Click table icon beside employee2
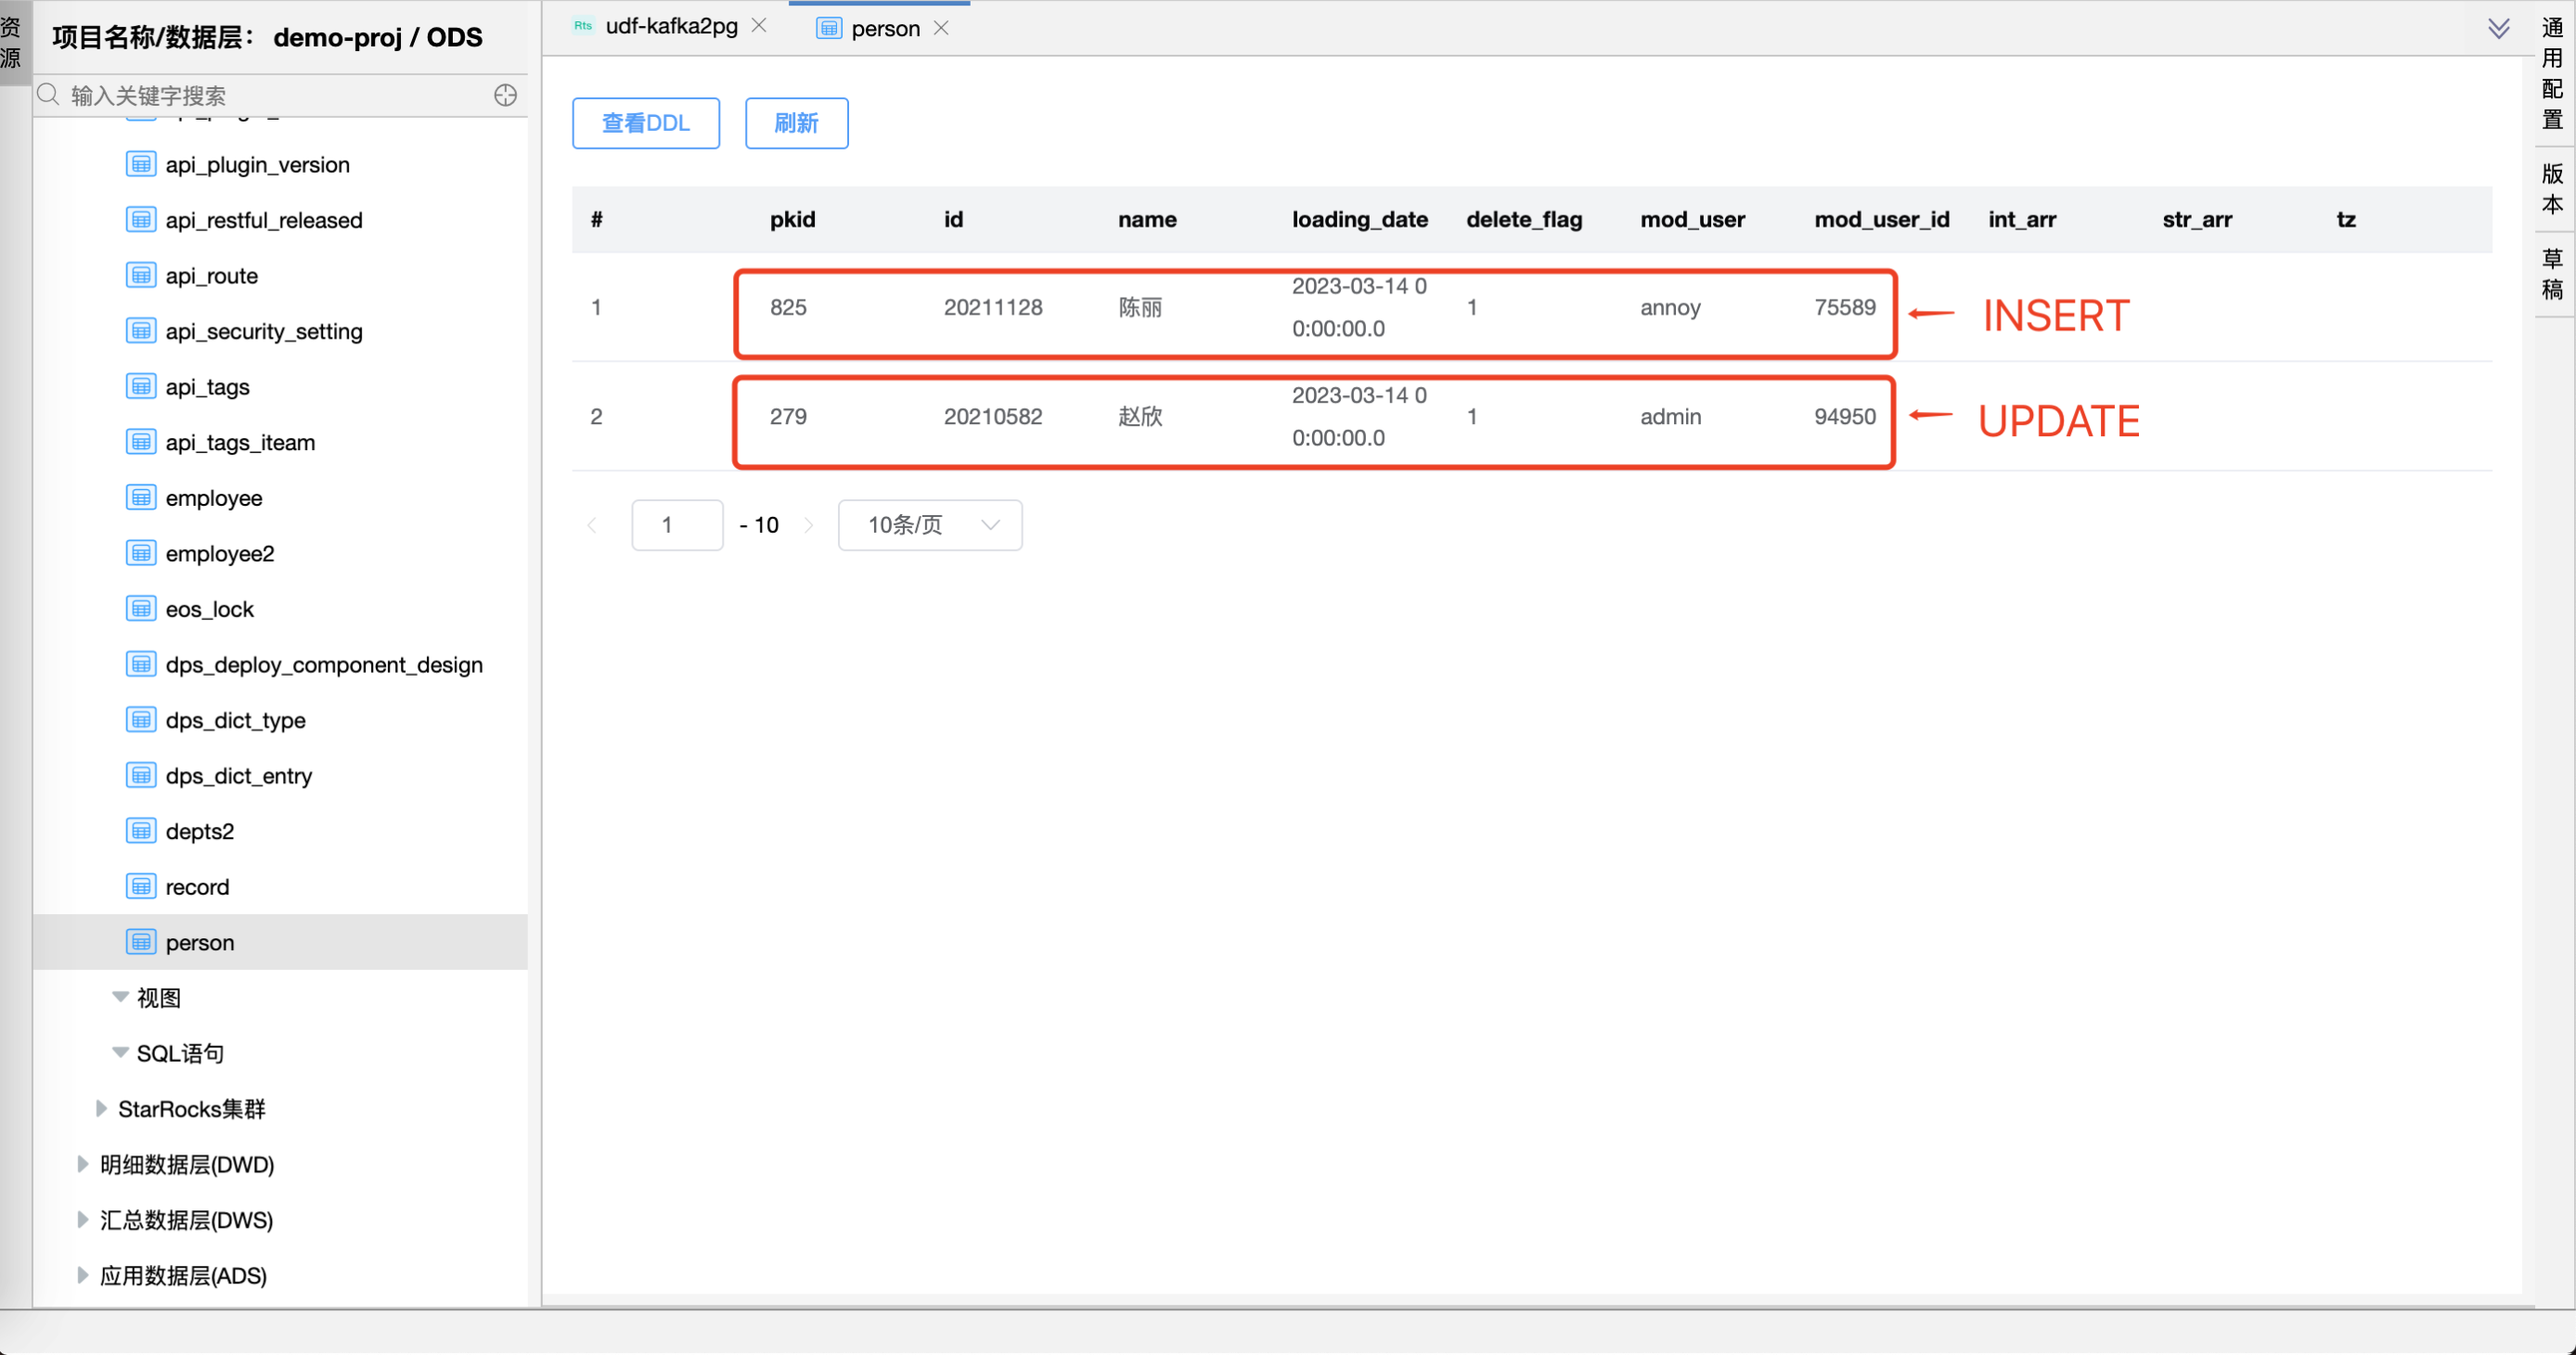 click(x=141, y=553)
